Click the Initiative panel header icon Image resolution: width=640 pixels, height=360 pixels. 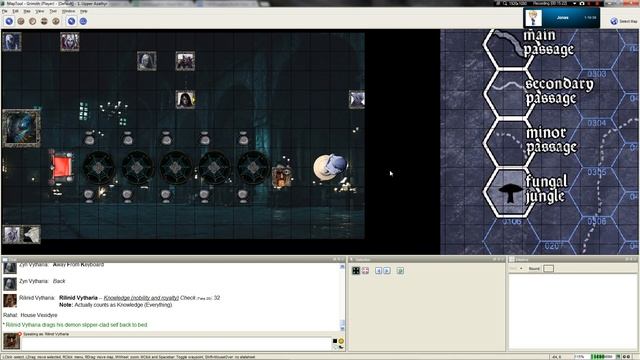coord(512,260)
